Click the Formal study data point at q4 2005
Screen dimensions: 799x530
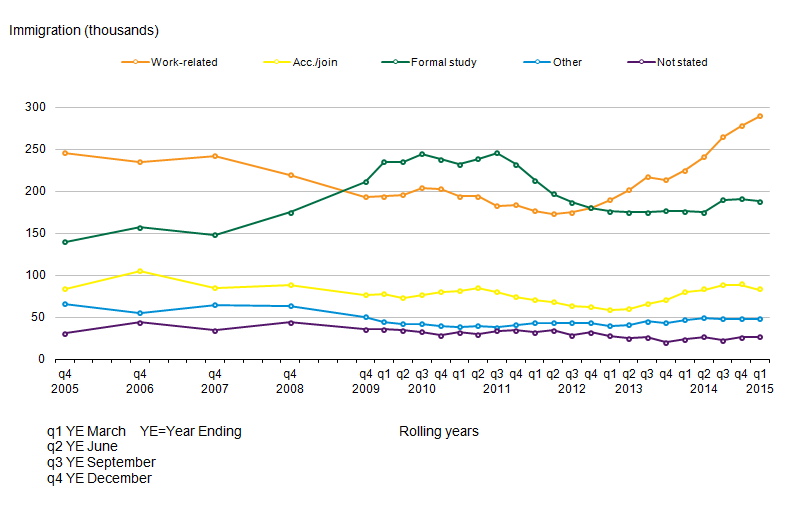pos(65,242)
